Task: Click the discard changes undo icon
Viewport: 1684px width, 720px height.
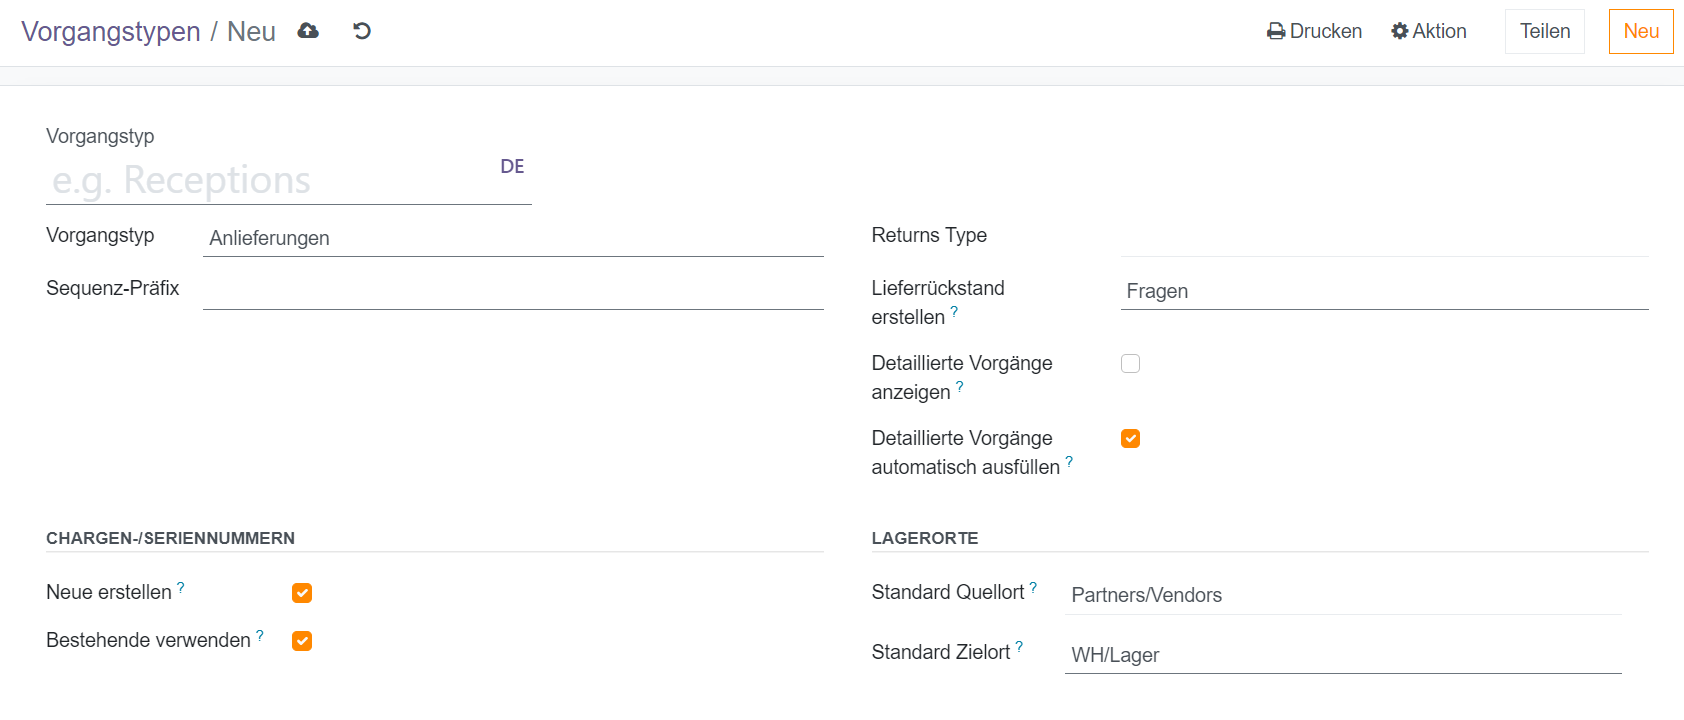Action: tap(362, 31)
